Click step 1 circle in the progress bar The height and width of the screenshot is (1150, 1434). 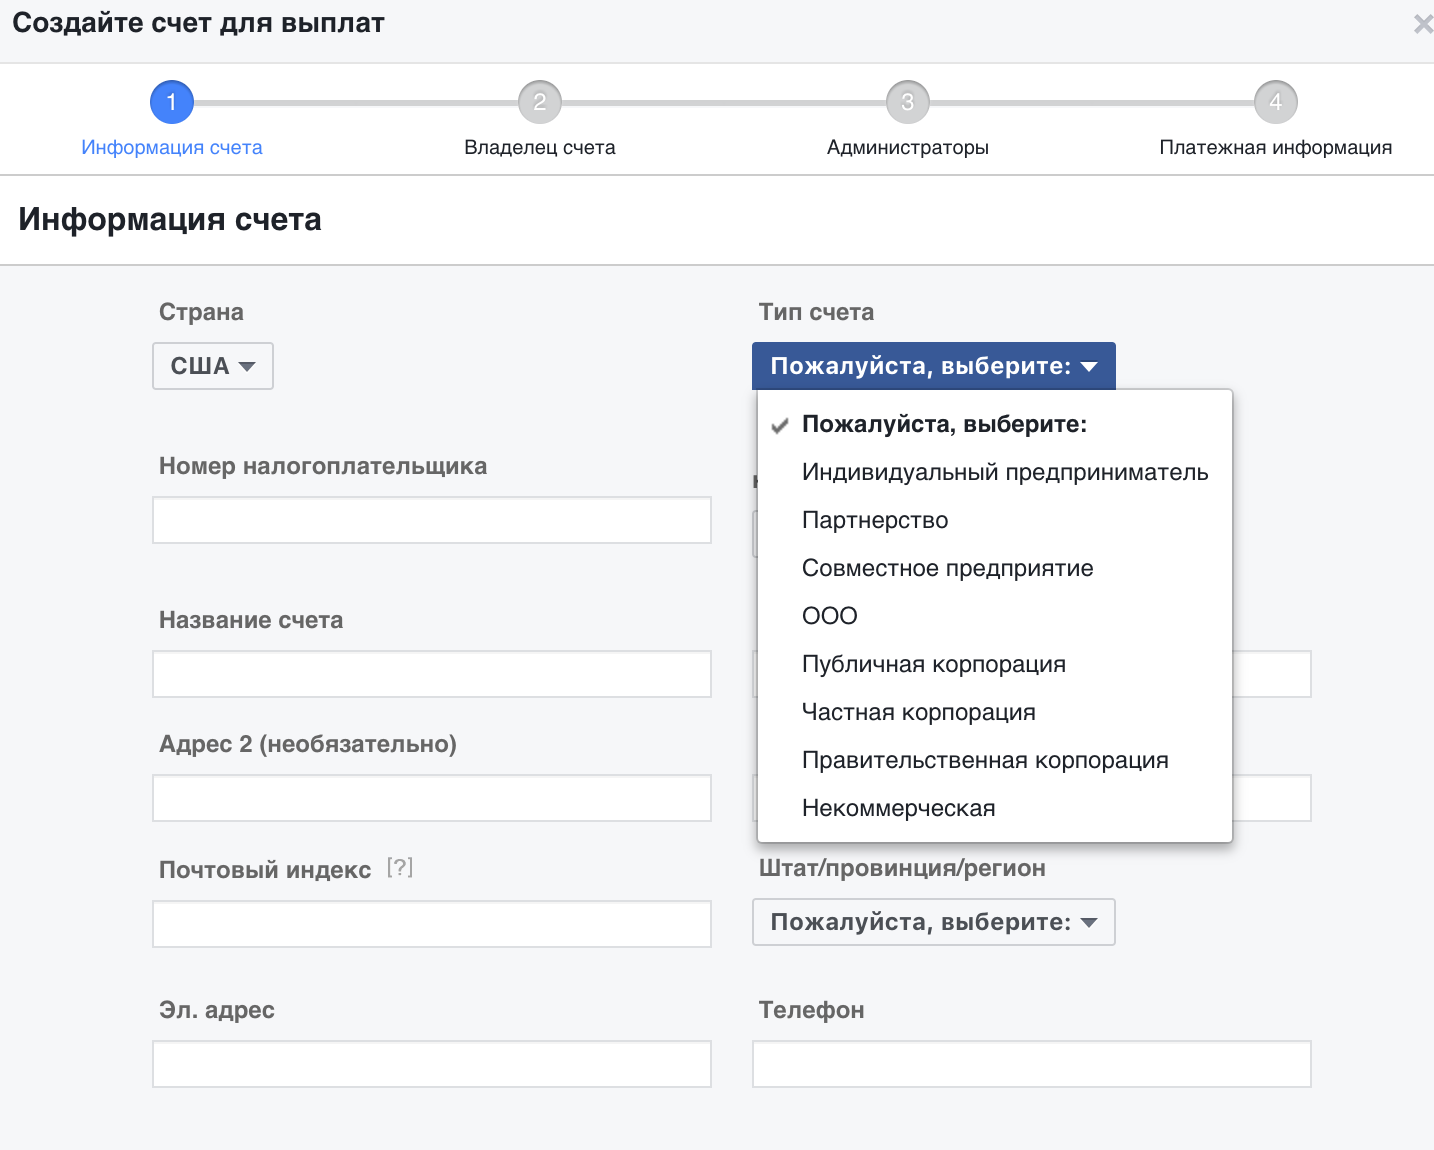[x=171, y=101]
